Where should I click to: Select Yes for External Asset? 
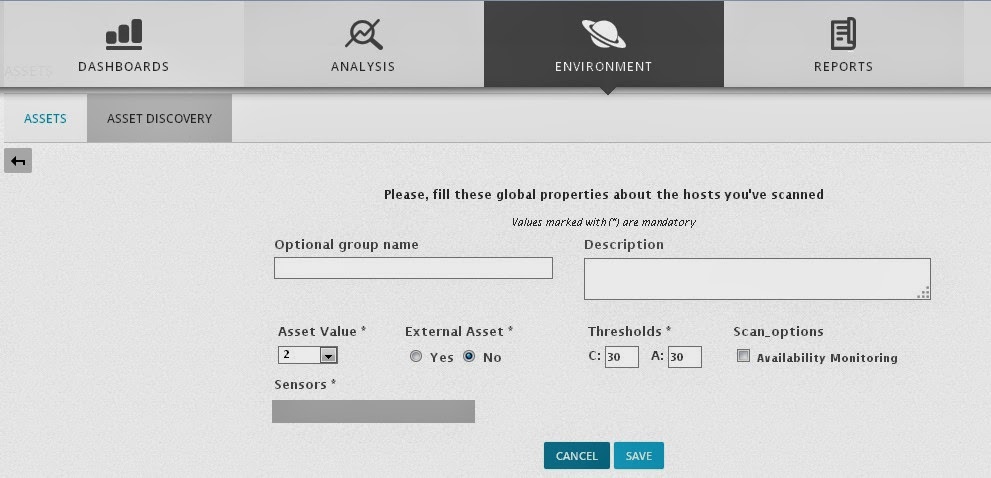click(416, 357)
